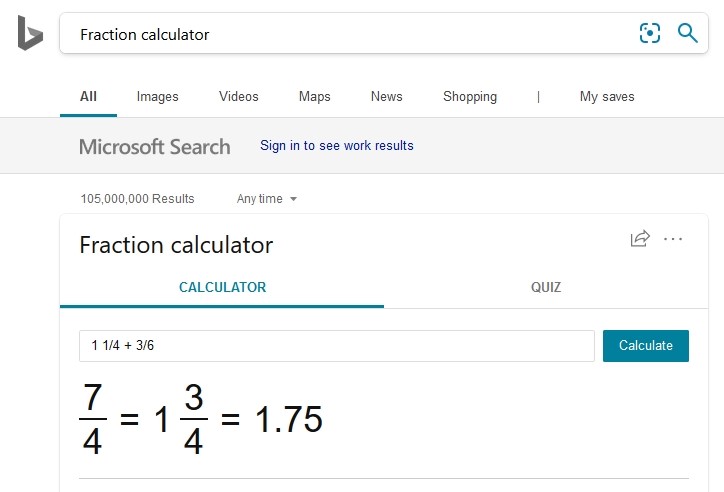Click the Microsoft Search label
Screen dimensions: 724x492
pos(154,147)
